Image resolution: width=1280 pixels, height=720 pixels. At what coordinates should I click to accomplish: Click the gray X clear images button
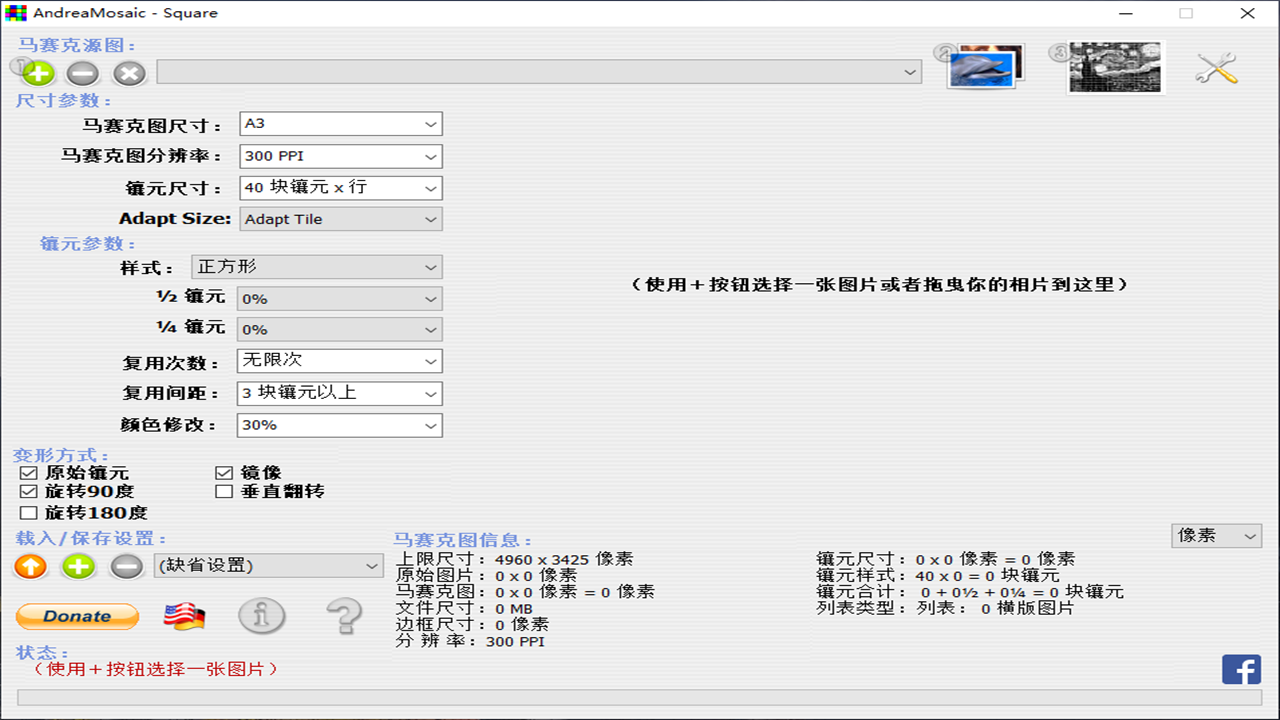coord(129,73)
